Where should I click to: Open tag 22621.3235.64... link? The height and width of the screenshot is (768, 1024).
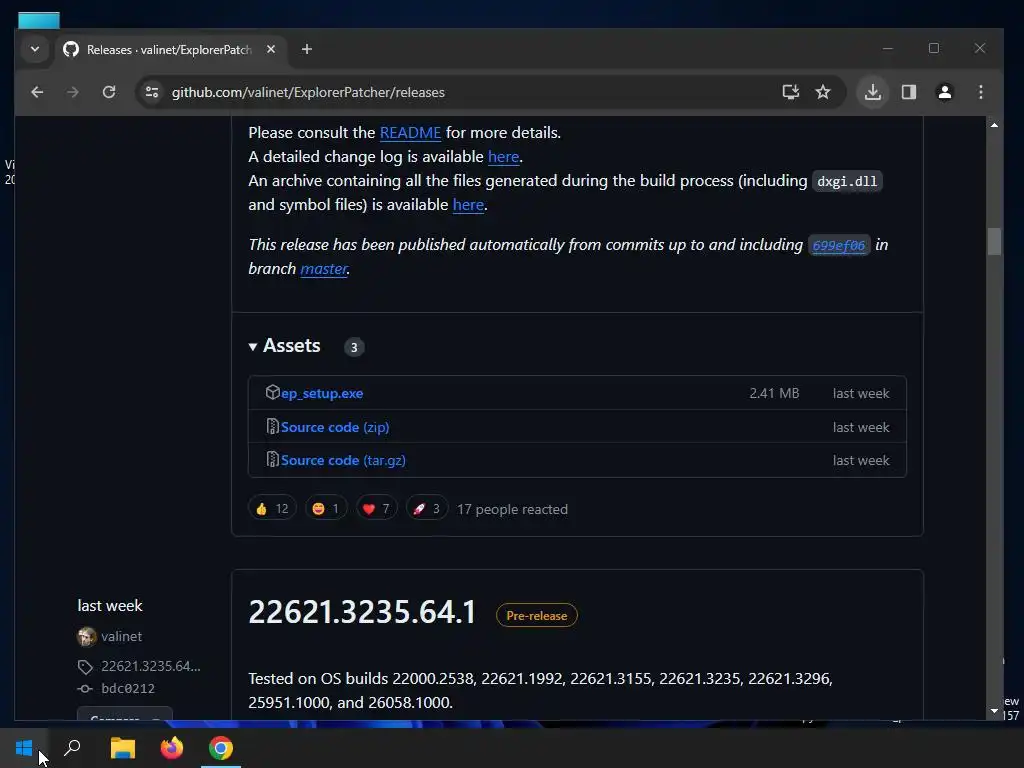point(151,666)
